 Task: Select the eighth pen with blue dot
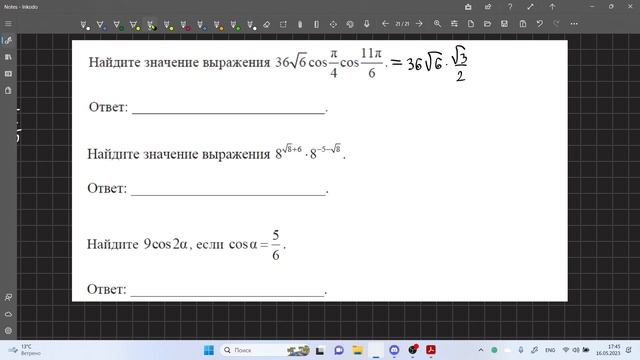coord(202,25)
